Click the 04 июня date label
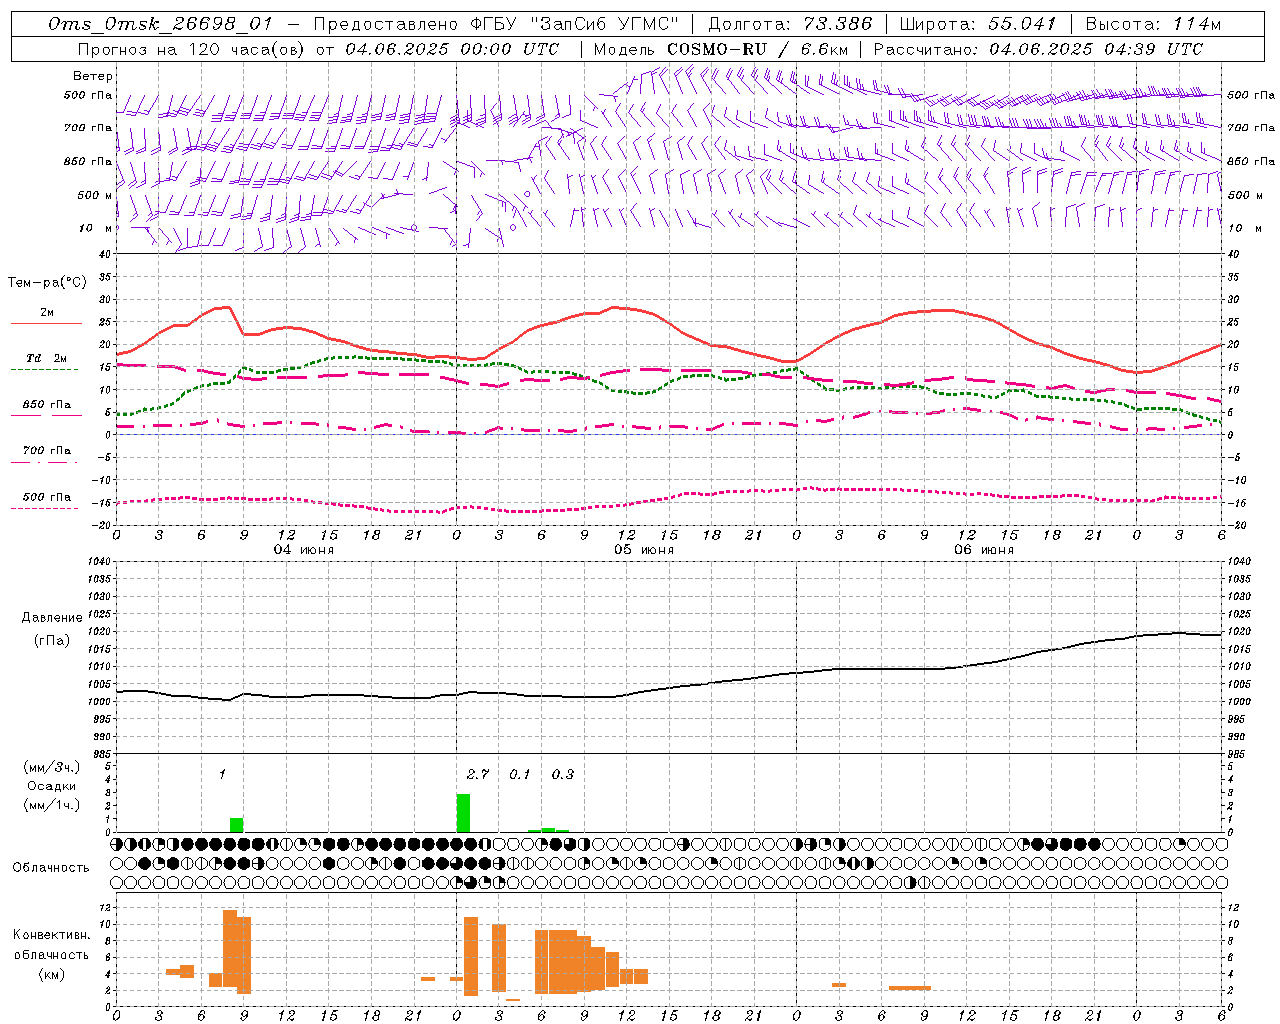Viewport: 1280px width, 1024px height. pyautogui.click(x=304, y=549)
